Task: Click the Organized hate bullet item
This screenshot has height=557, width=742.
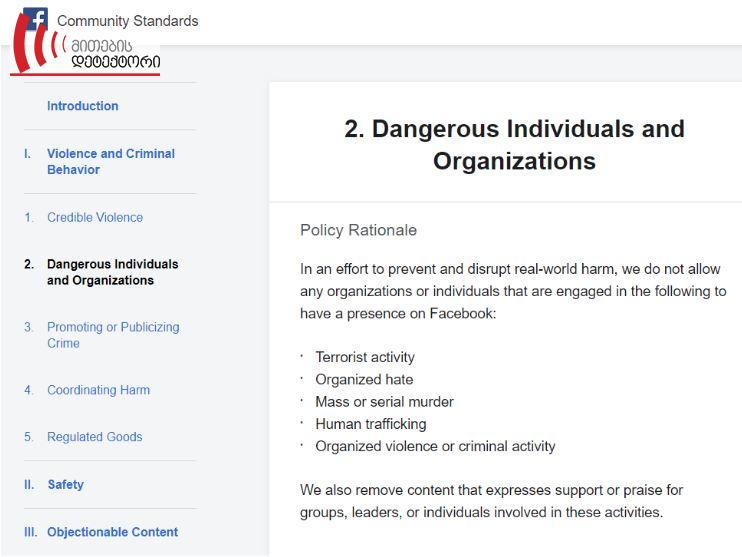Action: (364, 380)
